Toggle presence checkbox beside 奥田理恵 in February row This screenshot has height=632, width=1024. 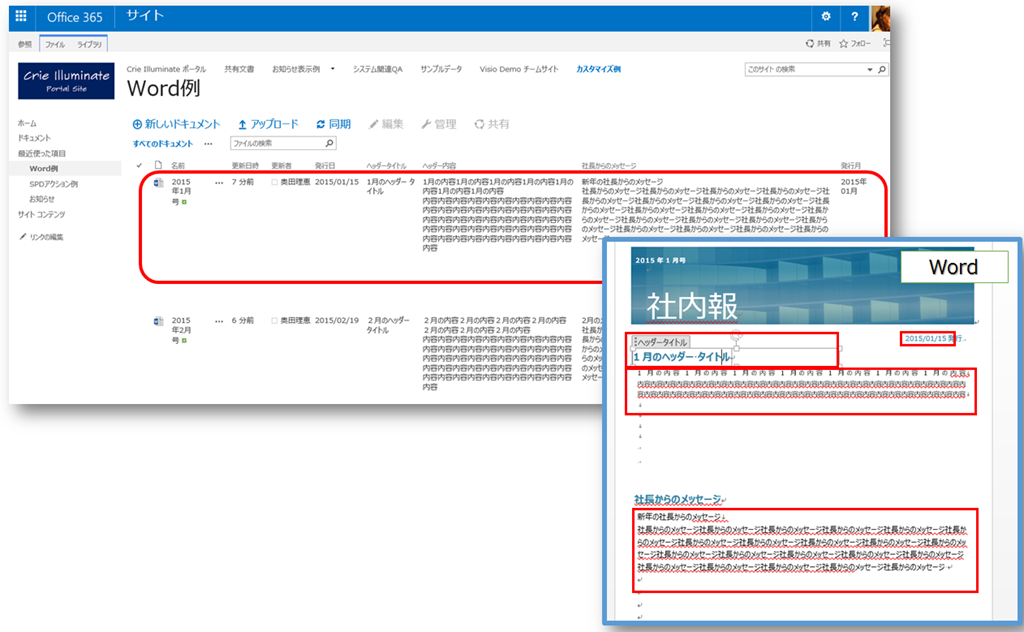pyautogui.click(x=275, y=321)
